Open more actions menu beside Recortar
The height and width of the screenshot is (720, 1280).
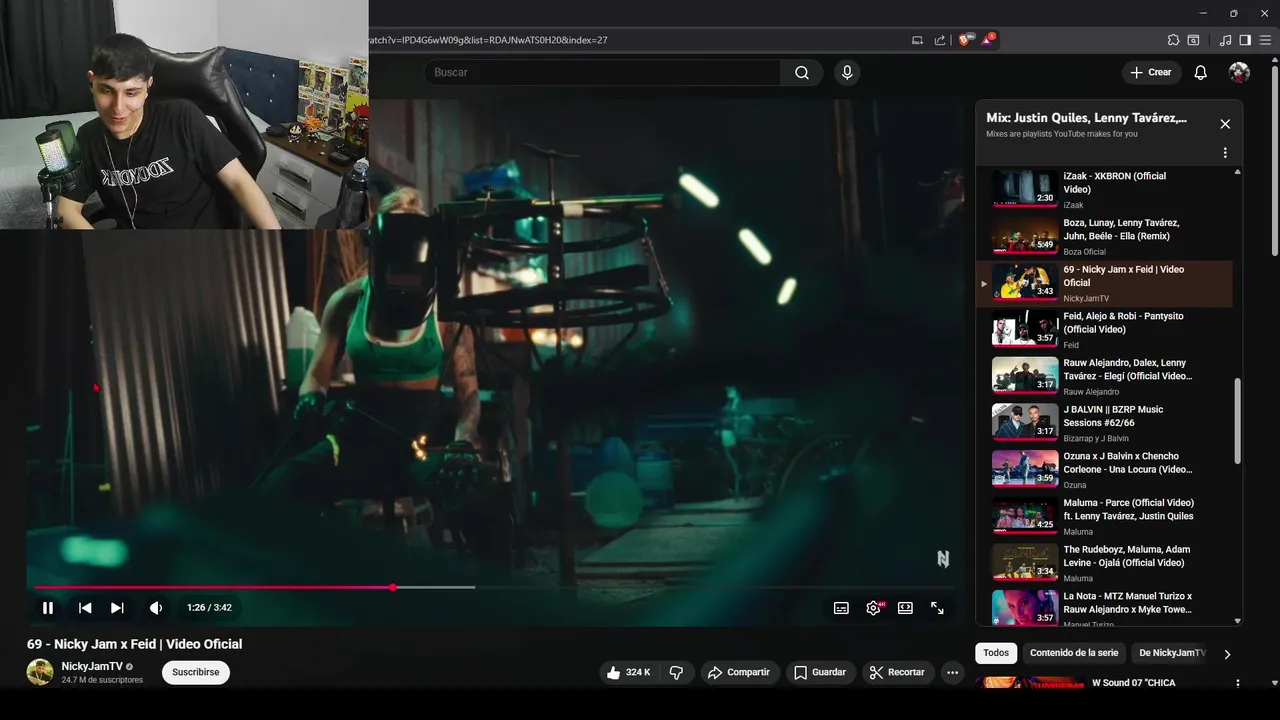click(952, 672)
